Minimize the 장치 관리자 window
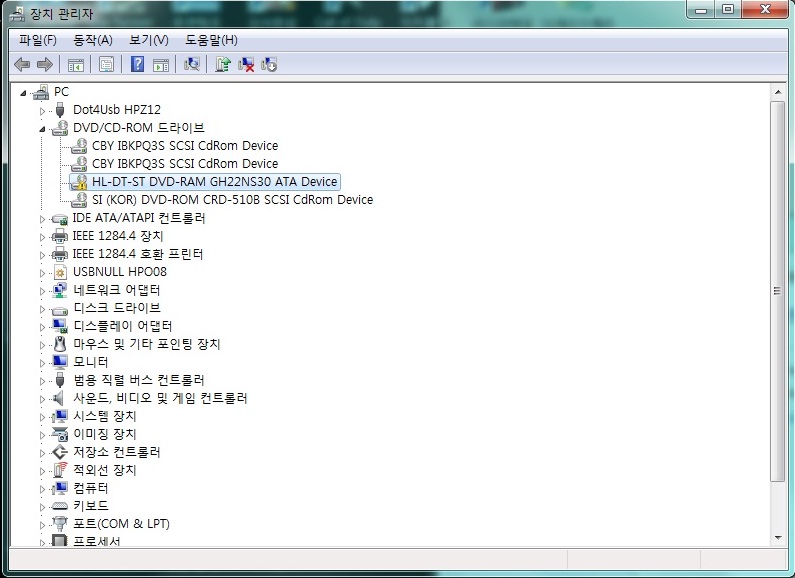This screenshot has height=578, width=795. coord(702,10)
